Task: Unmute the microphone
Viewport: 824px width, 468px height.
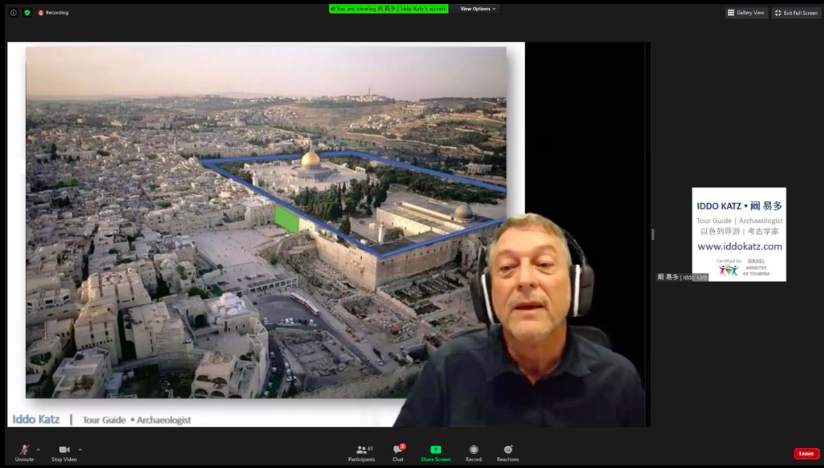Action: pos(24,453)
